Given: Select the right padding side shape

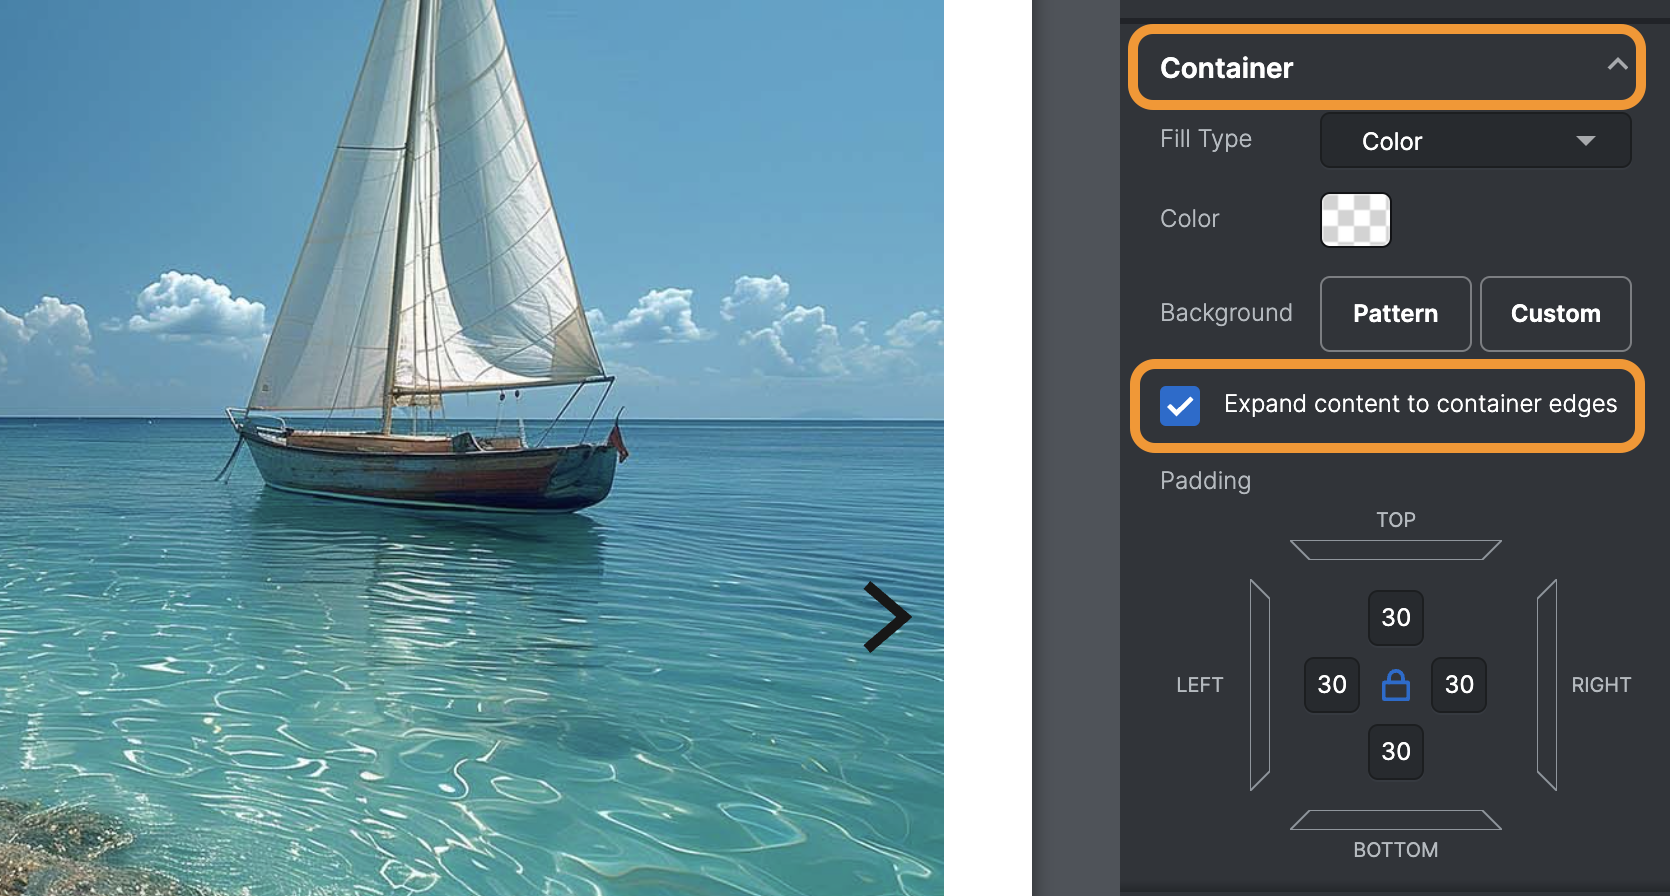Looking at the screenshot, I should [1547, 685].
